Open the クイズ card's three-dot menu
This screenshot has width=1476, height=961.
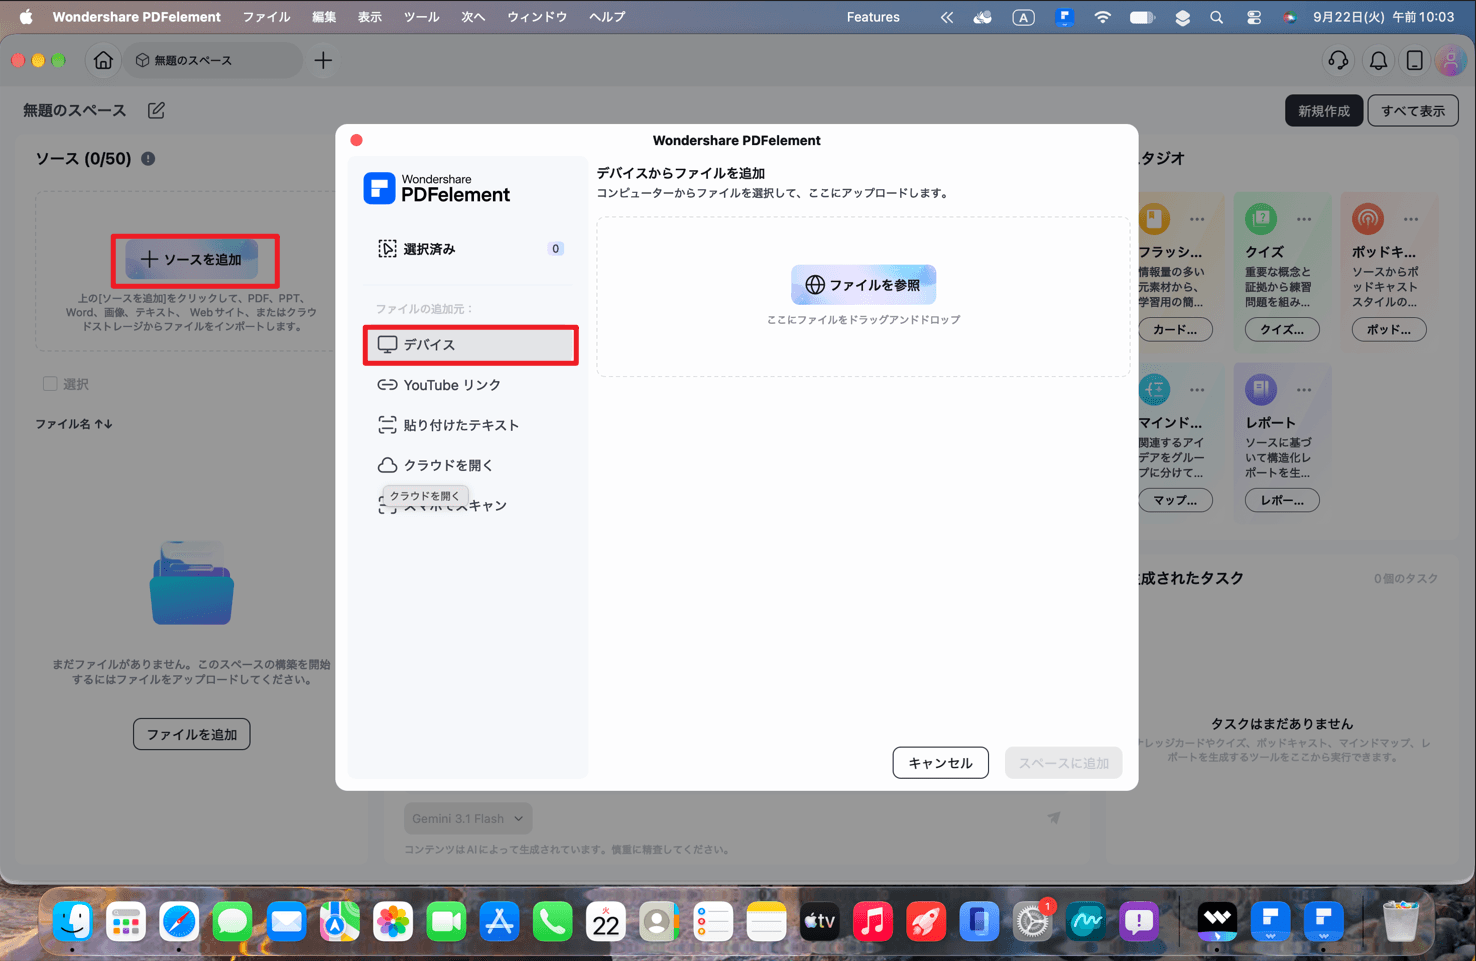(x=1304, y=219)
